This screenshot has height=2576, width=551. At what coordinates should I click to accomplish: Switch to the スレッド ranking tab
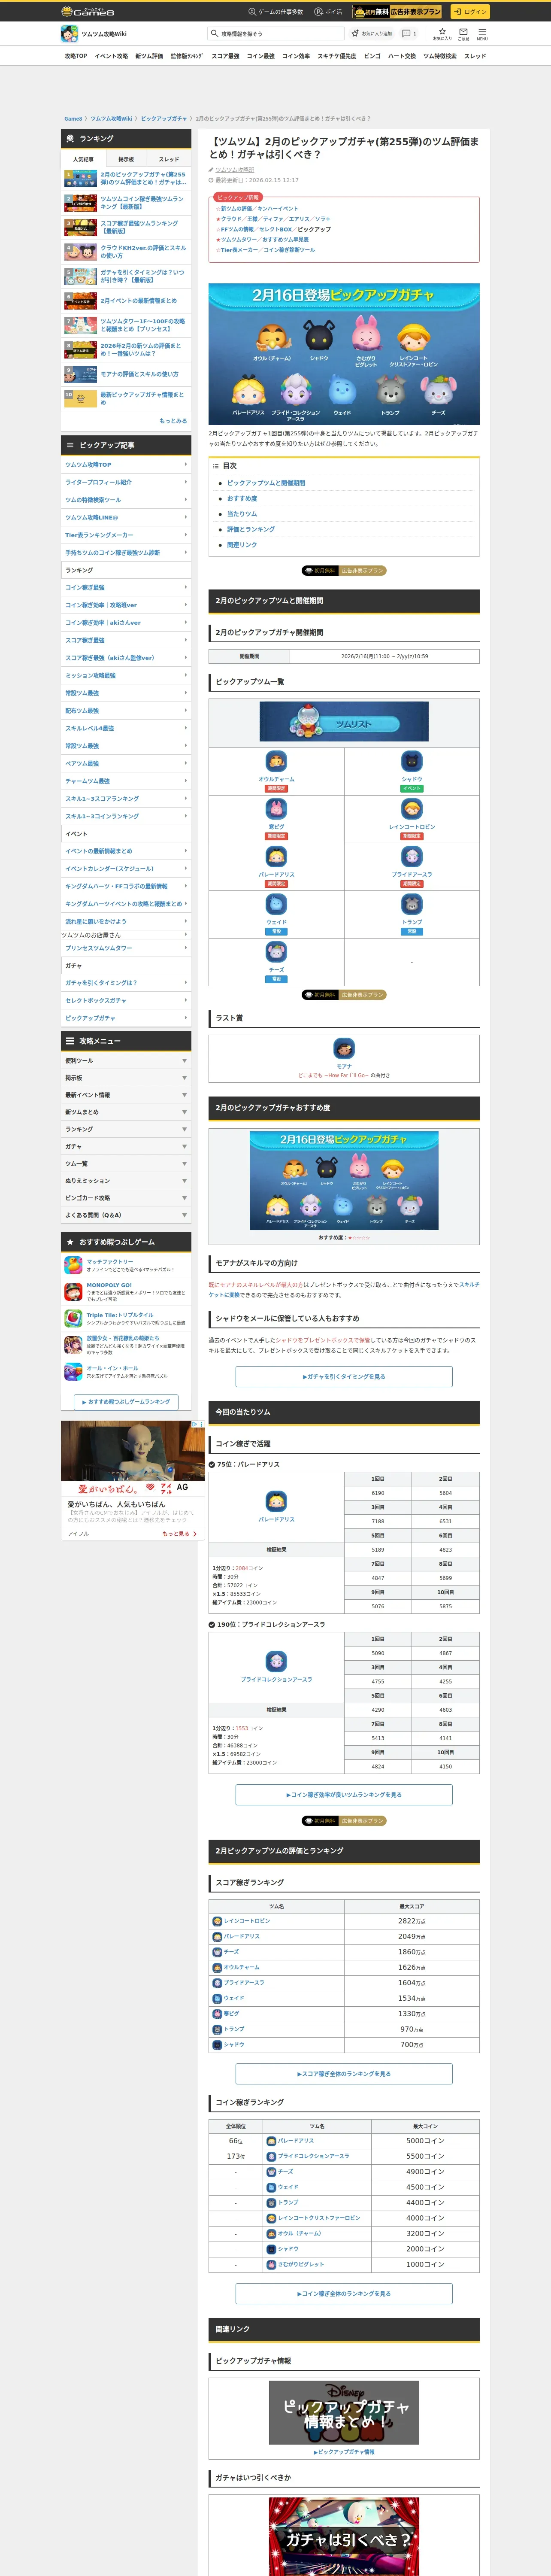(169, 159)
